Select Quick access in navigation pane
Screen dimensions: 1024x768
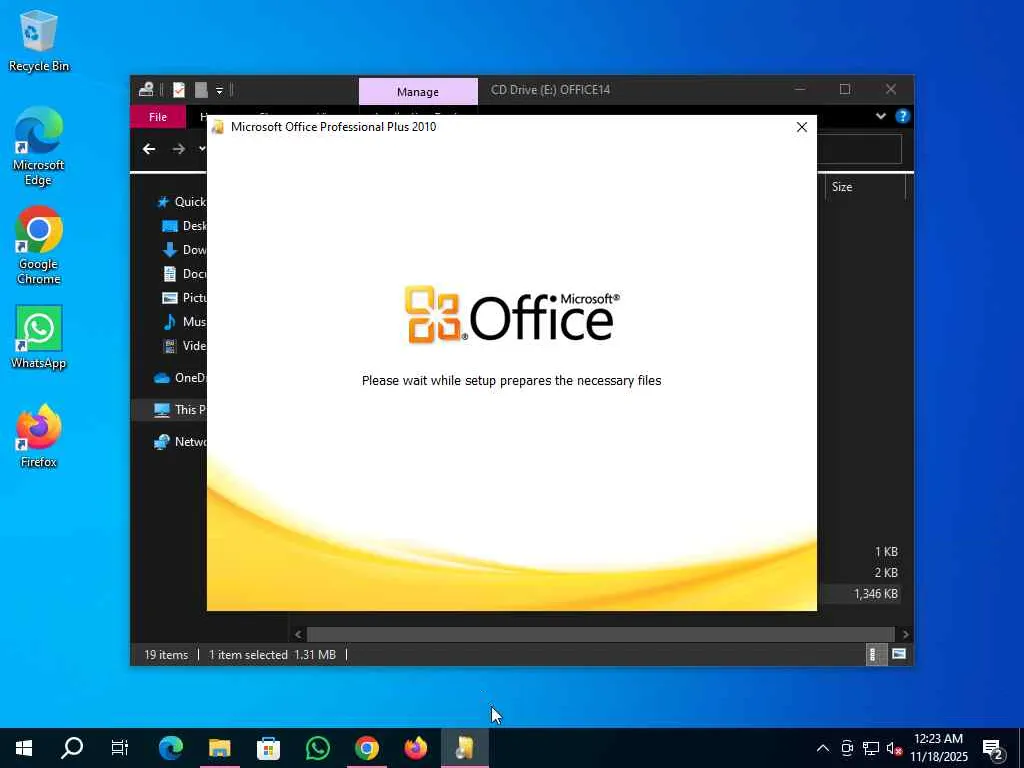coord(181,202)
